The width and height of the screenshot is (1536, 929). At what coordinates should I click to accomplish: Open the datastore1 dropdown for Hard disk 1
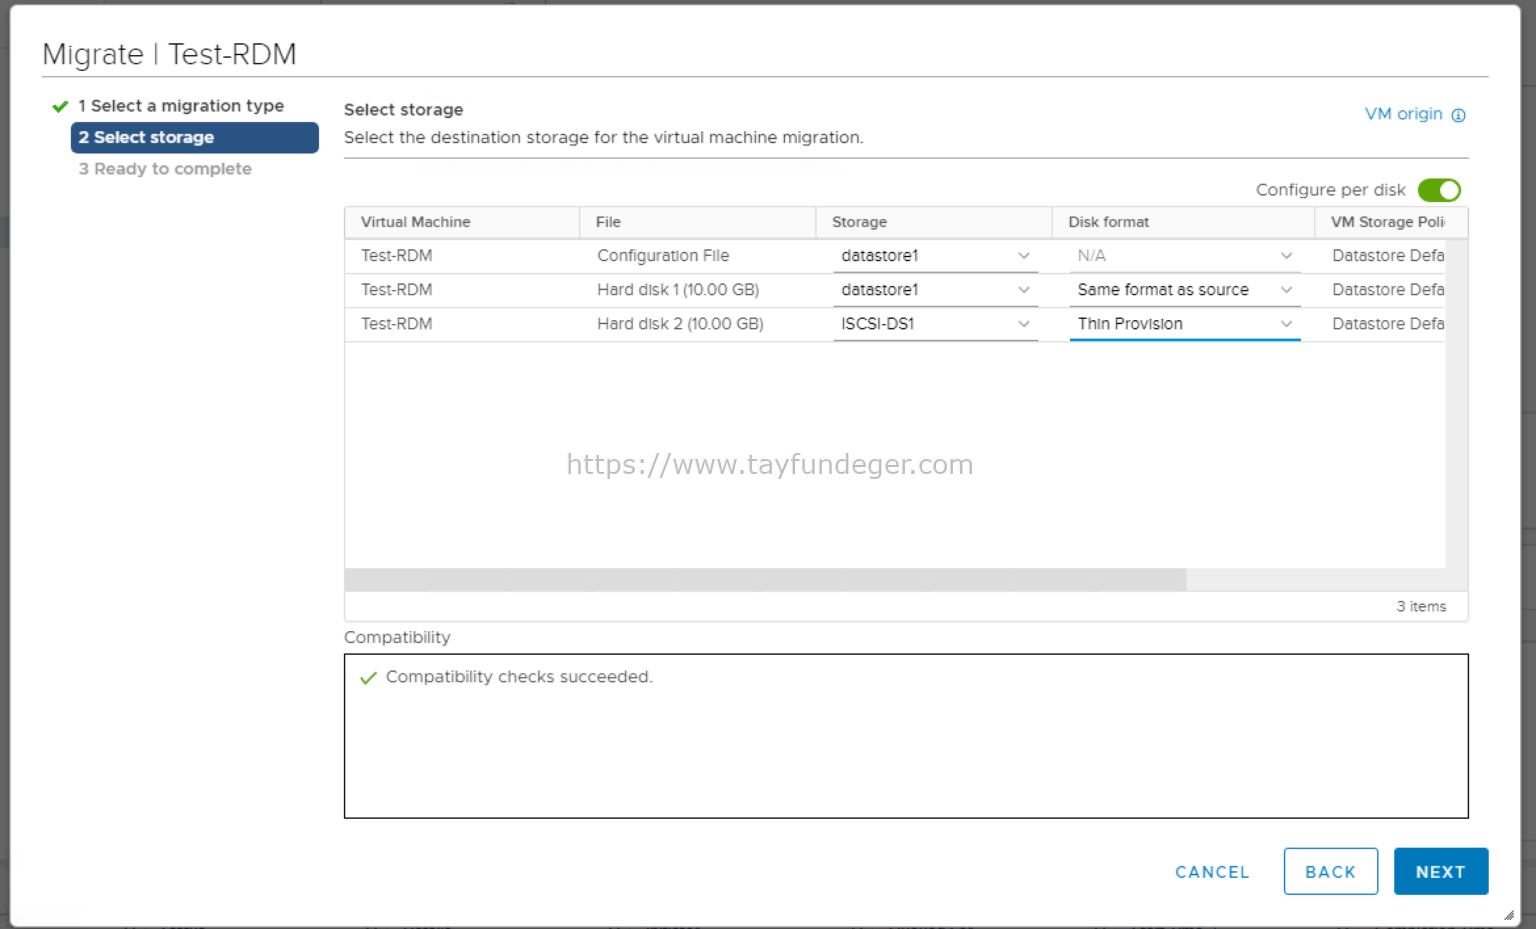pos(1024,289)
